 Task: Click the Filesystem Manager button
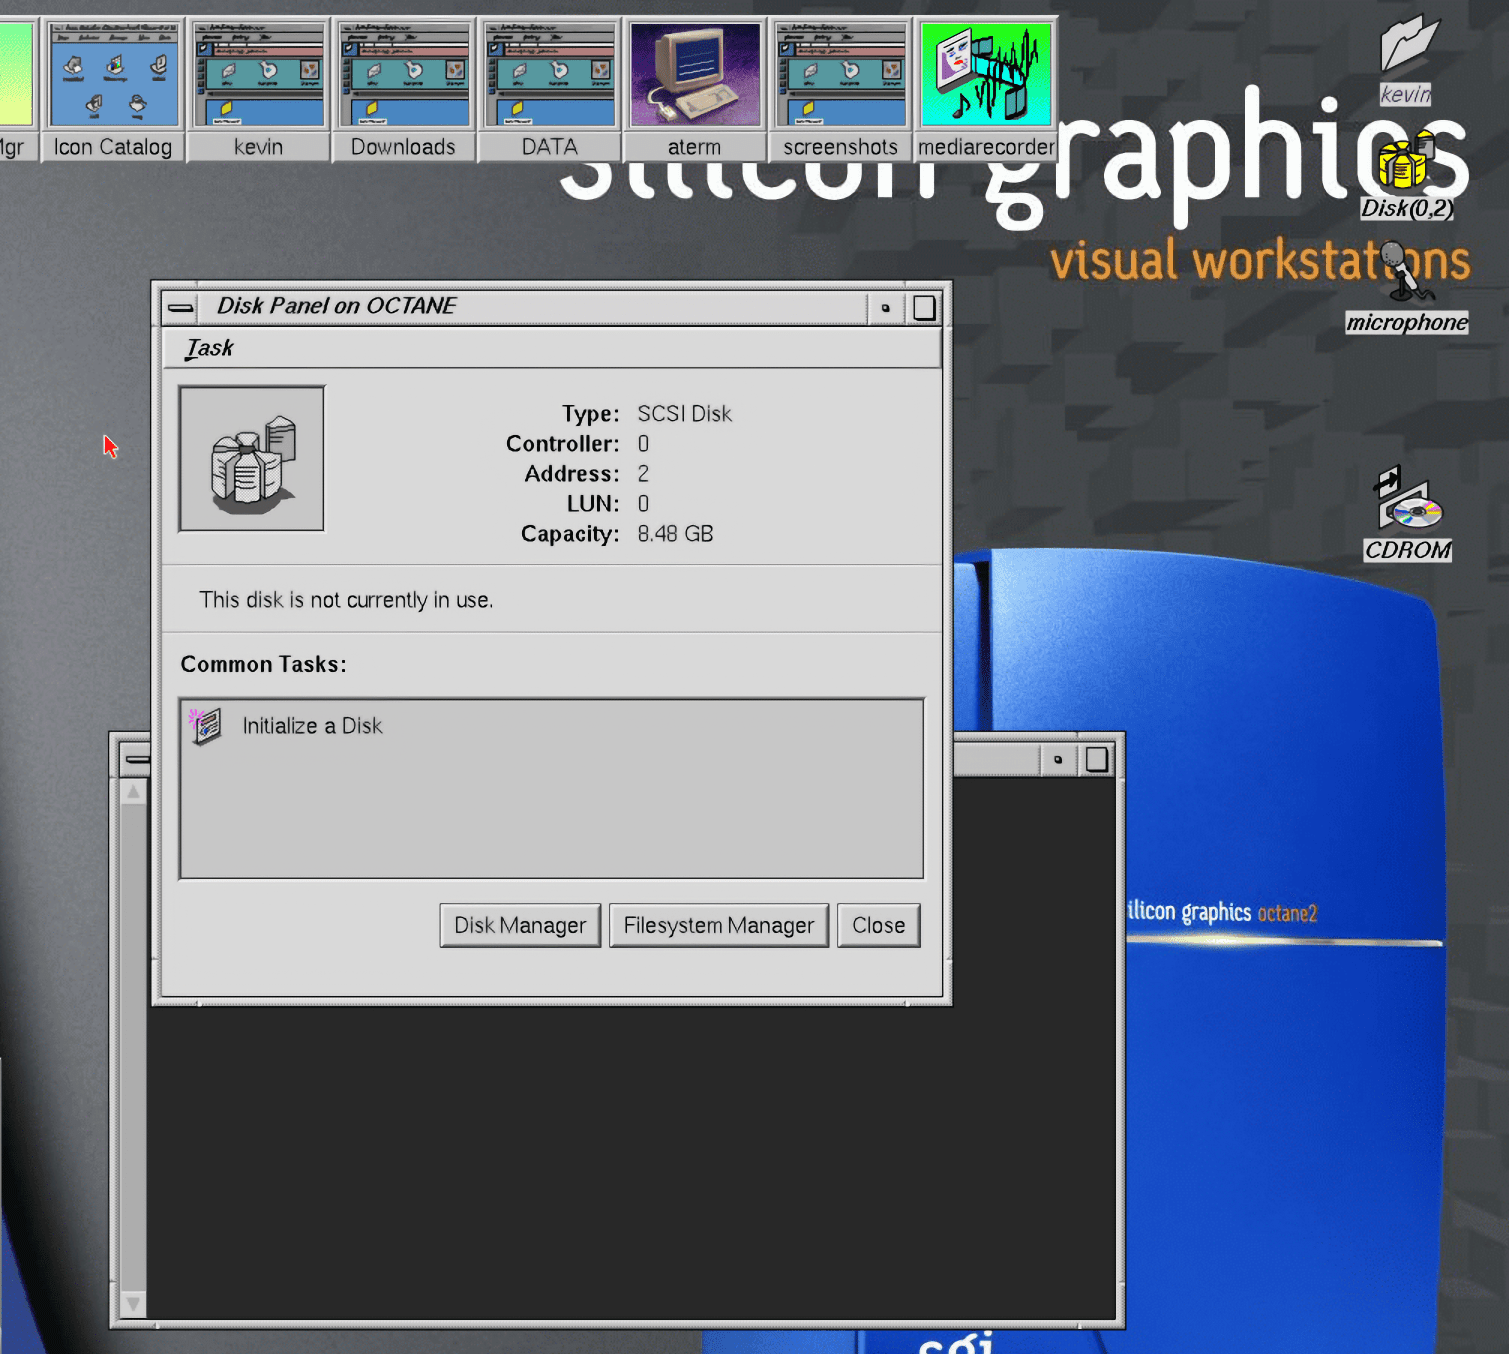pyautogui.click(x=719, y=926)
